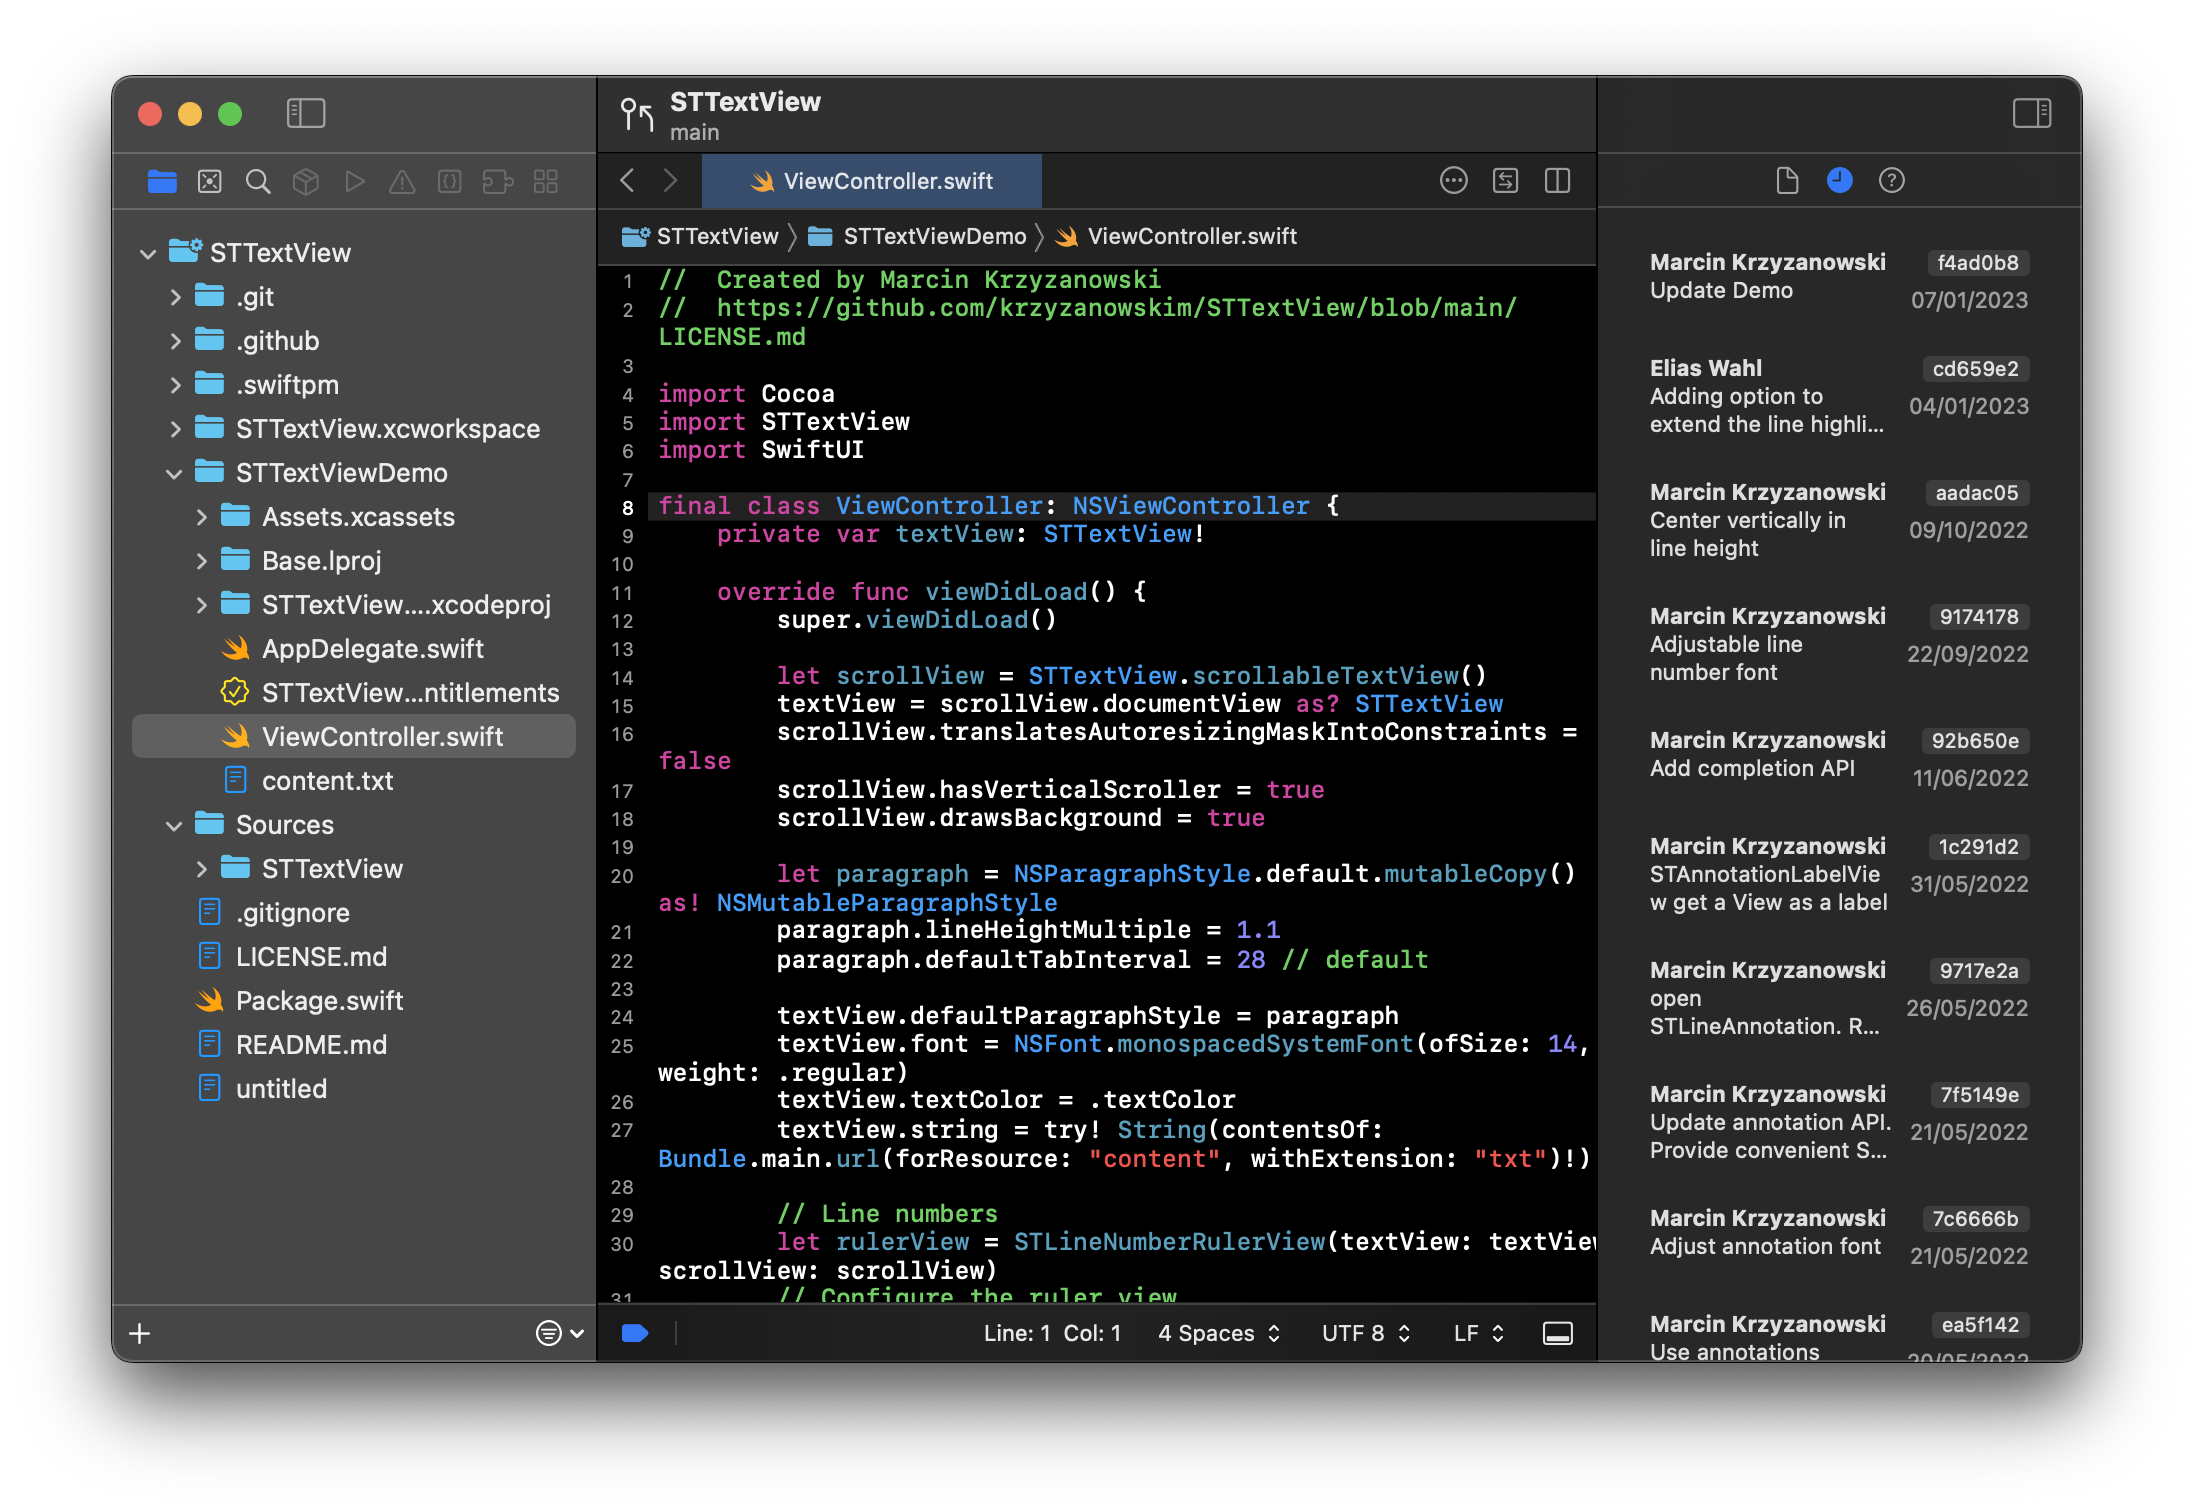Open the report navigator grid icon
The image size is (2194, 1510).
click(546, 181)
